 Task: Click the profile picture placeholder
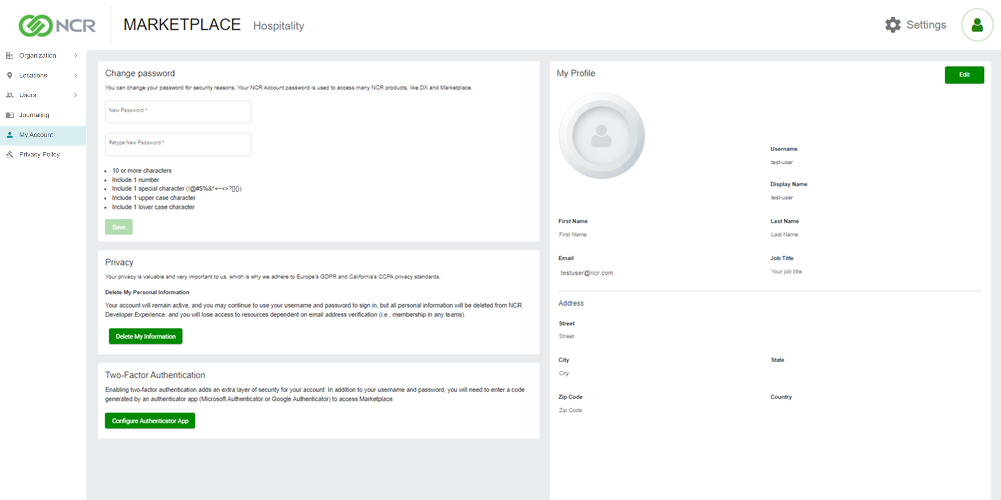pyautogui.click(x=601, y=135)
